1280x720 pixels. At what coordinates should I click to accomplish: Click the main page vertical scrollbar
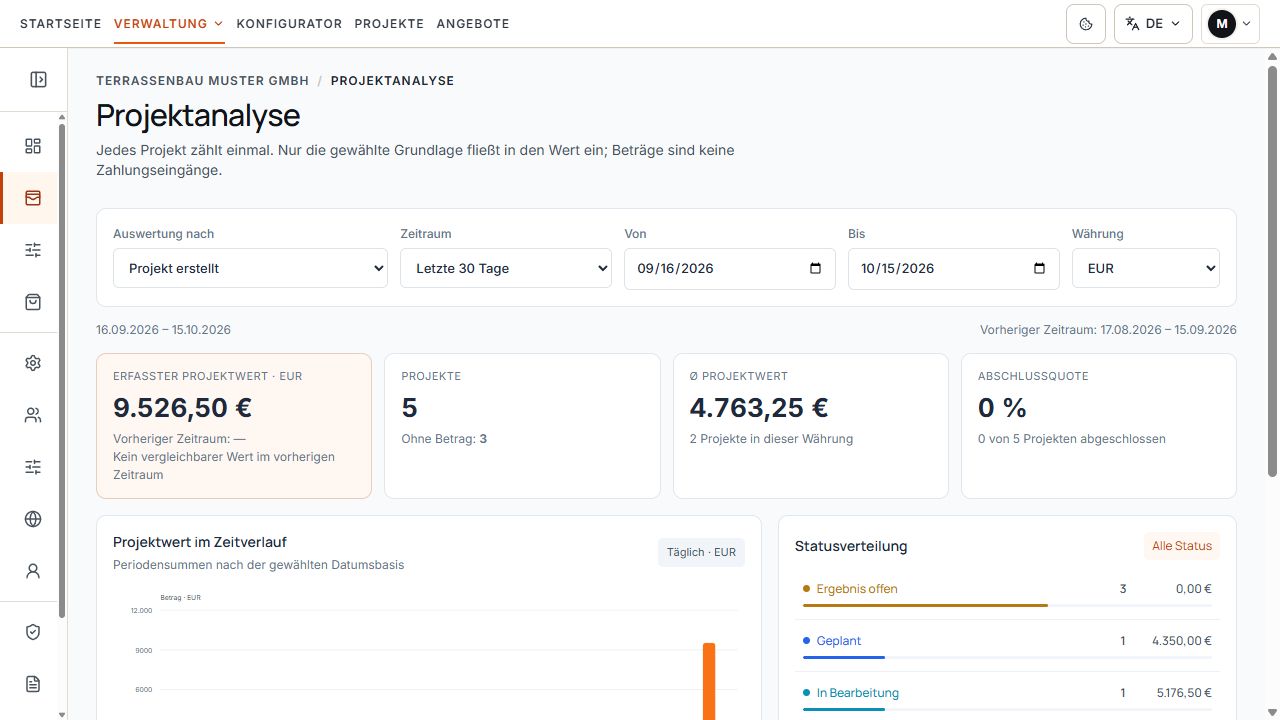(1272, 270)
